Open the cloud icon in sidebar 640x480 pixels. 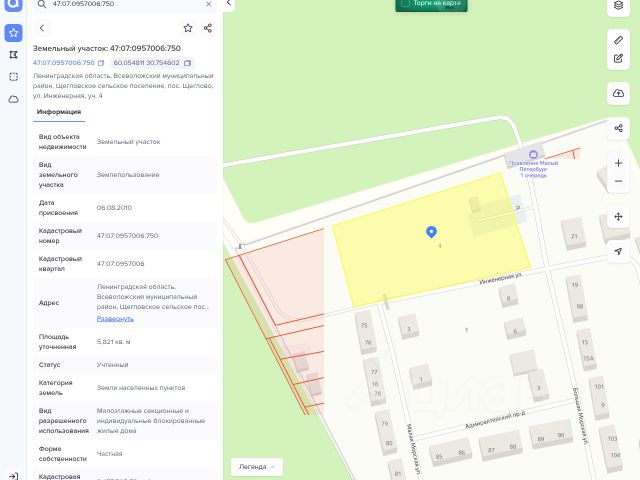click(13, 99)
